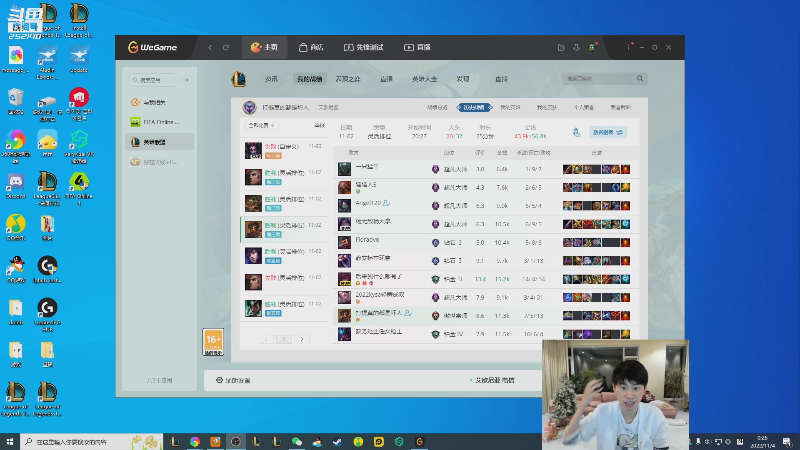Open the notification center in system tray

coord(788,442)
